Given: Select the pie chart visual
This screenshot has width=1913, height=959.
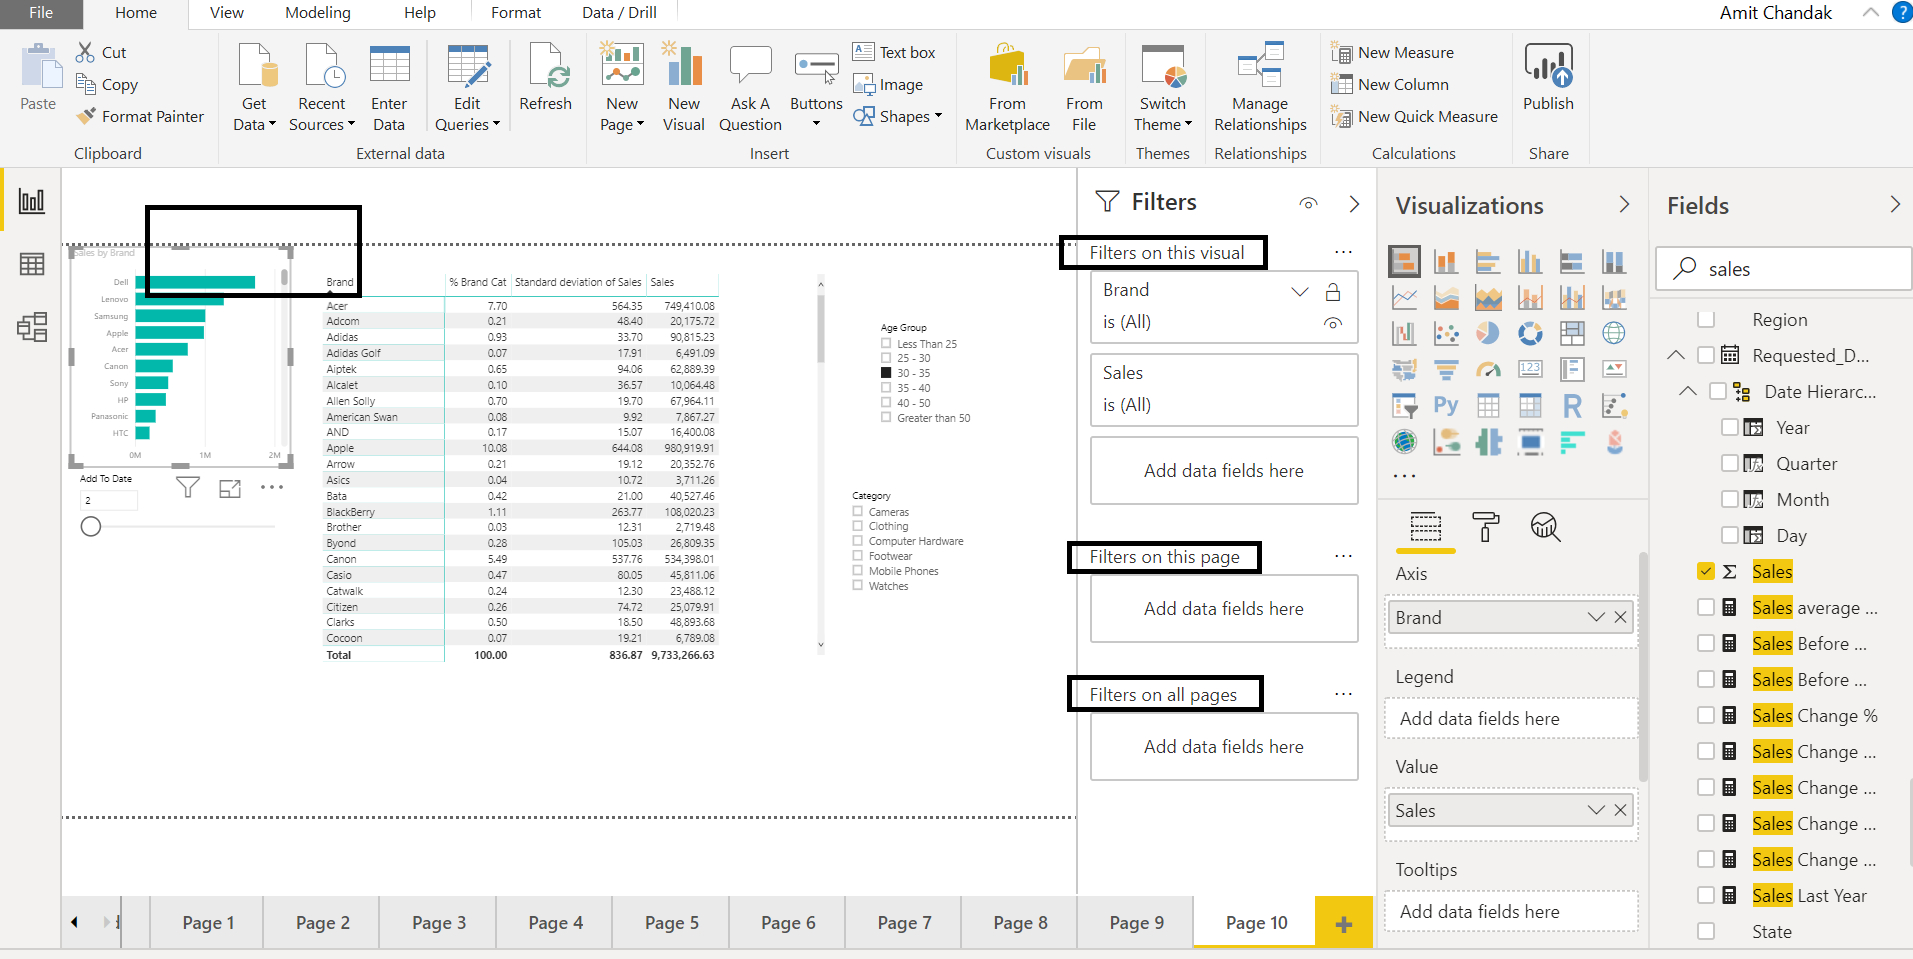Looking at the screenshot, I should click(1488, 333).
